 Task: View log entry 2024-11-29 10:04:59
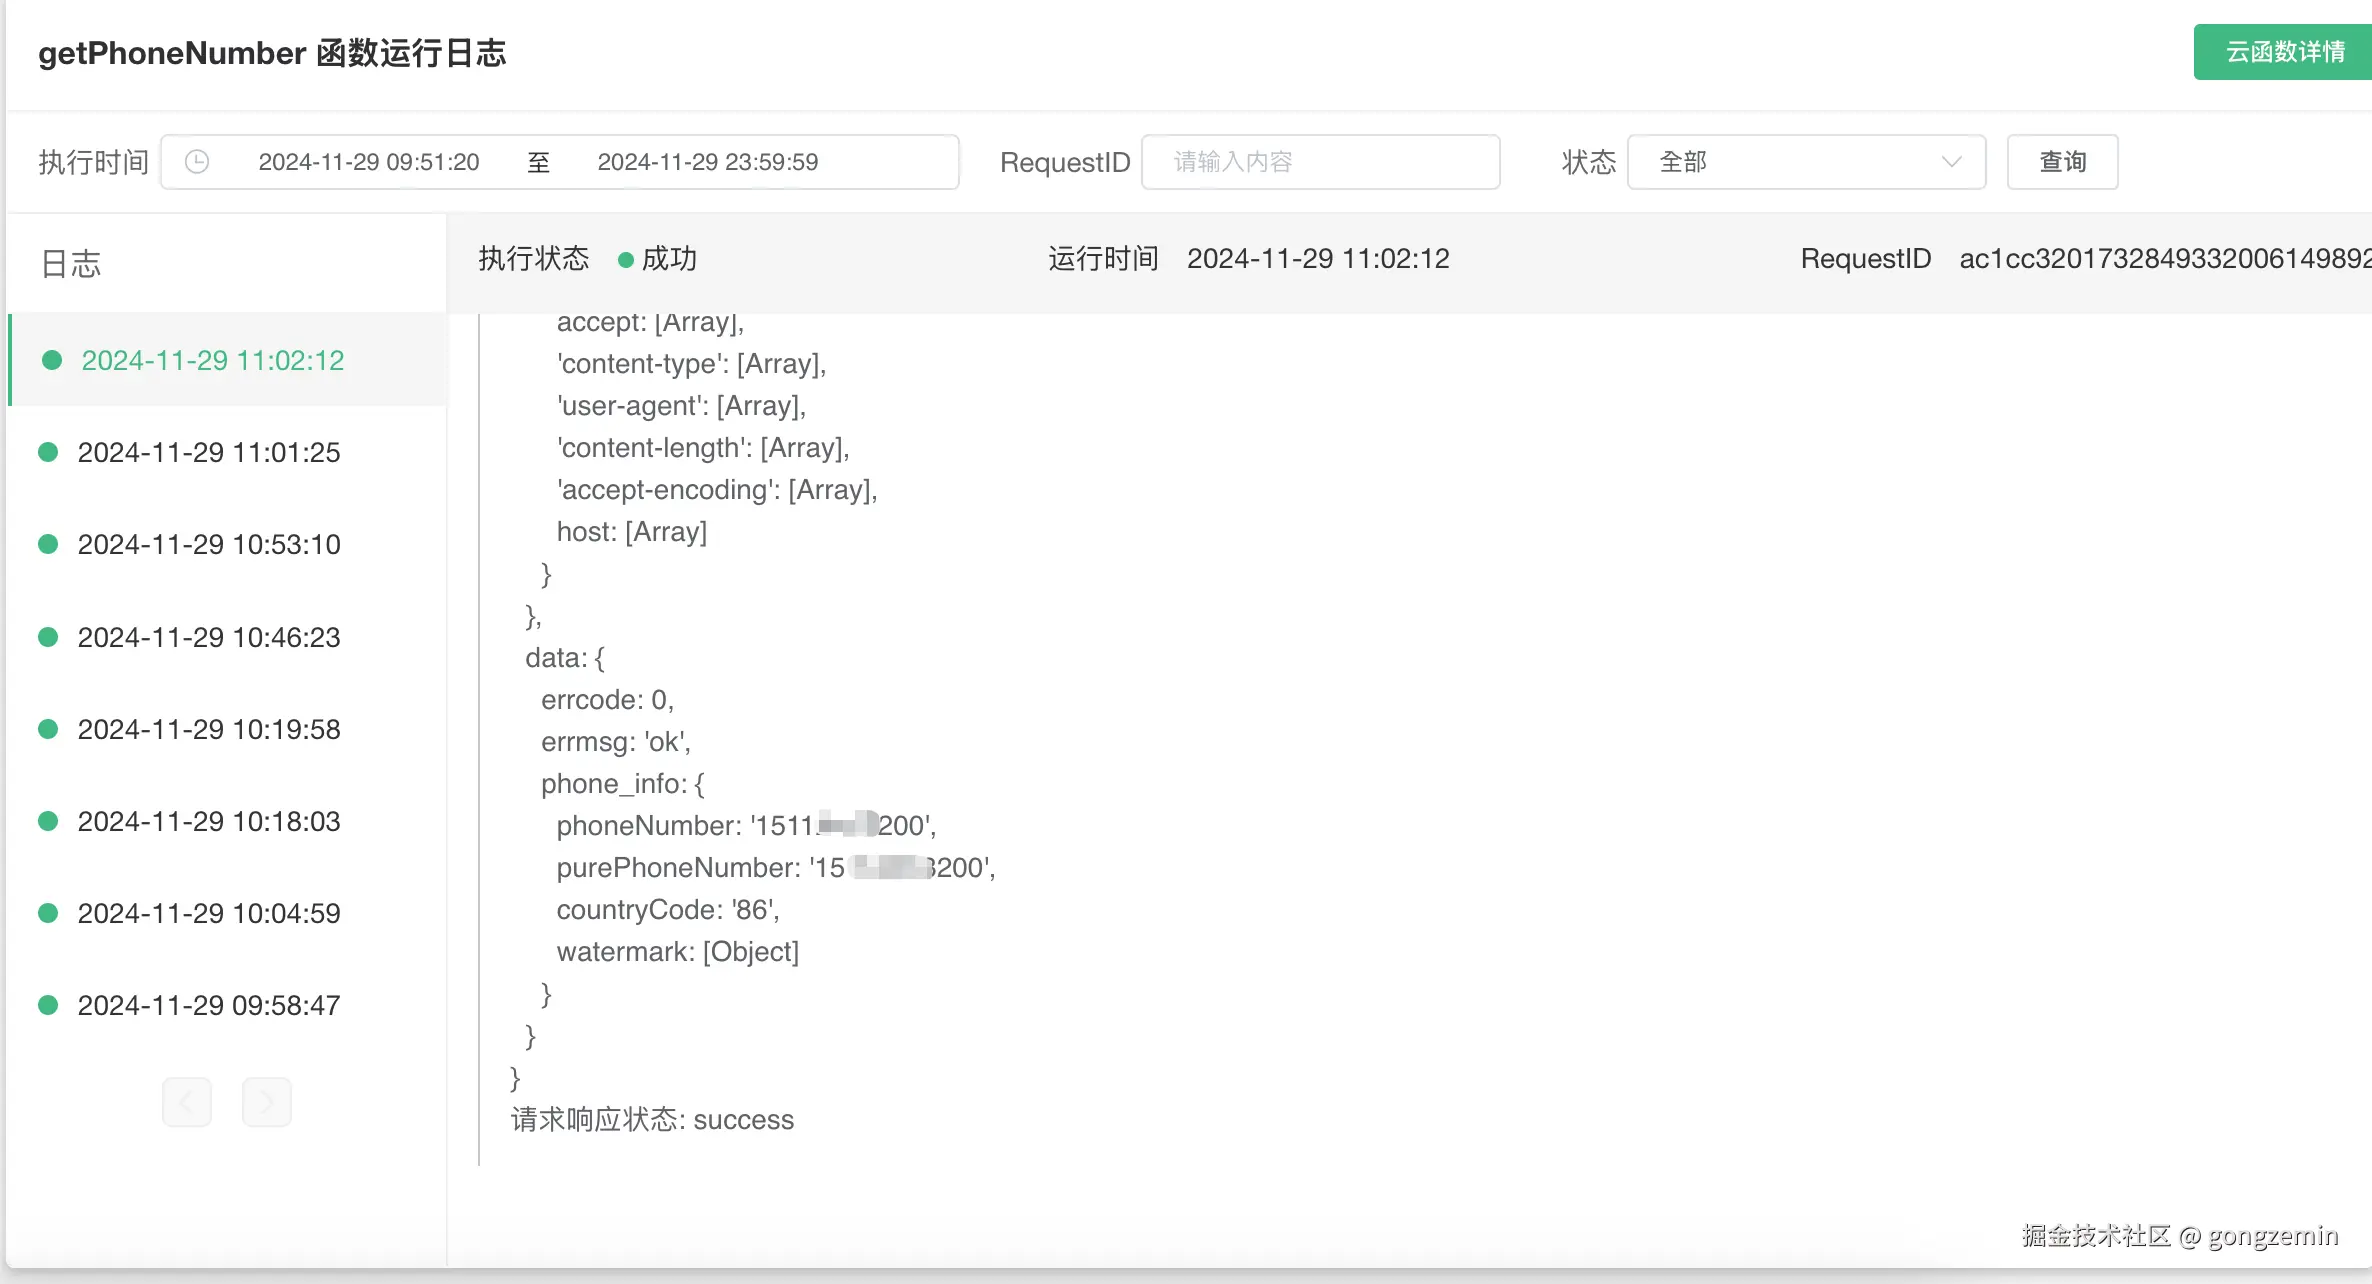click(209, 913)
